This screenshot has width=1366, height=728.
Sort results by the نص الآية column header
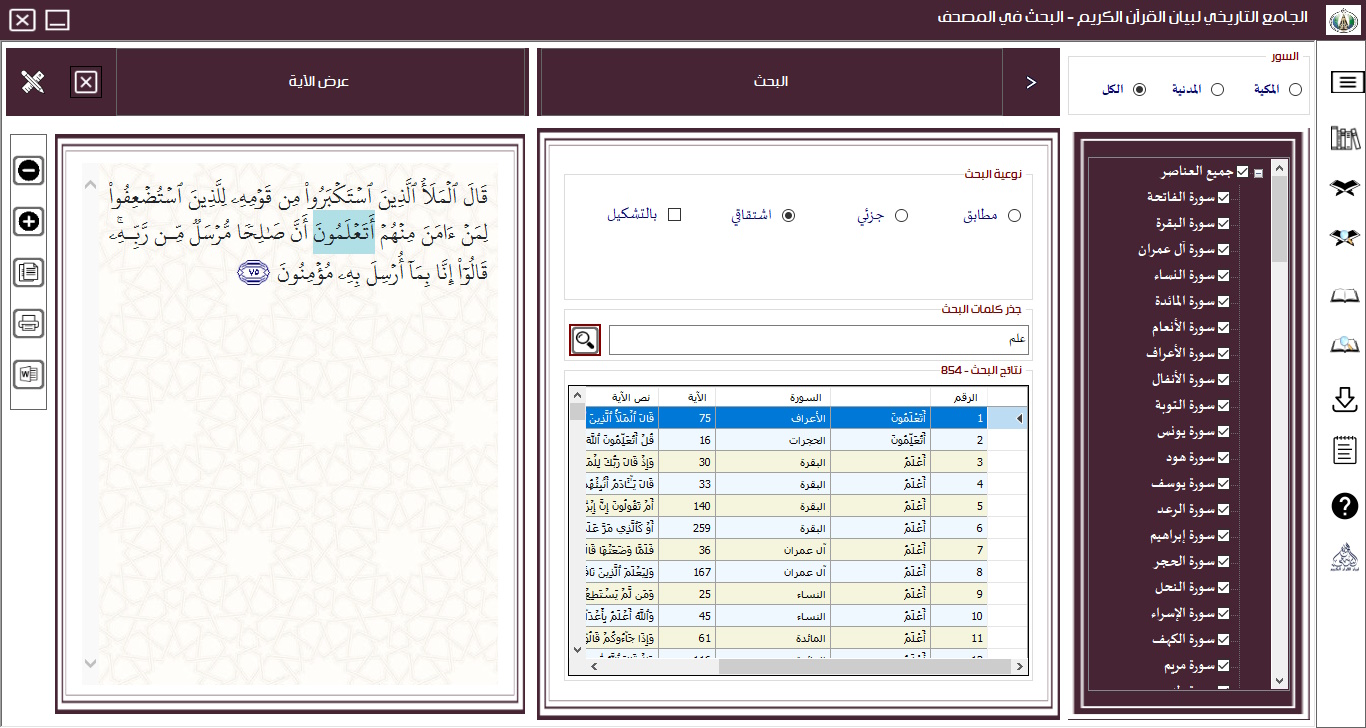click(x=623, y=397)
